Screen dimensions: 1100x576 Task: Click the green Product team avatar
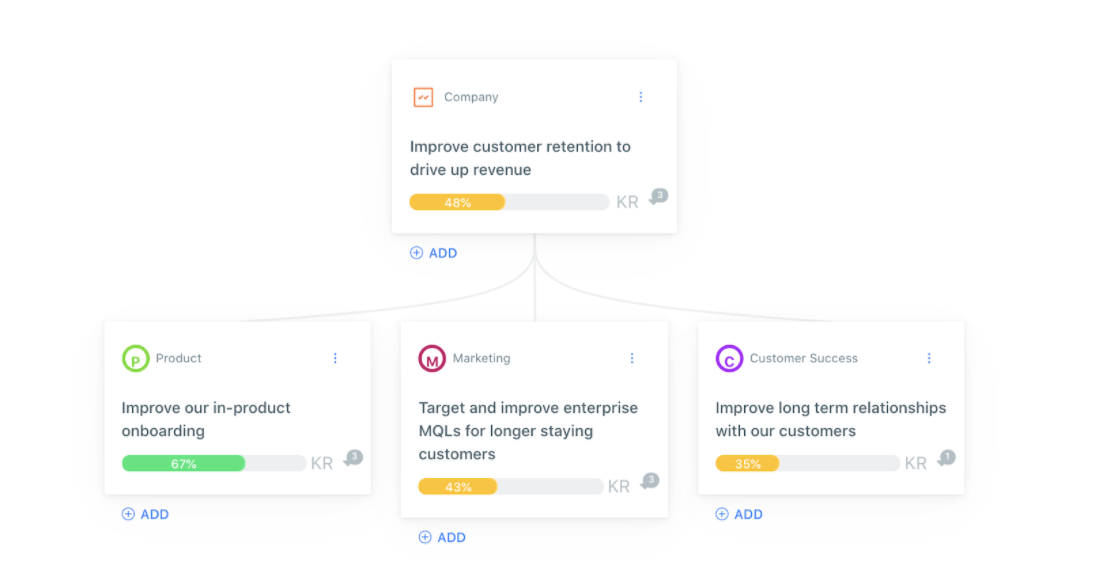(135, 359)
